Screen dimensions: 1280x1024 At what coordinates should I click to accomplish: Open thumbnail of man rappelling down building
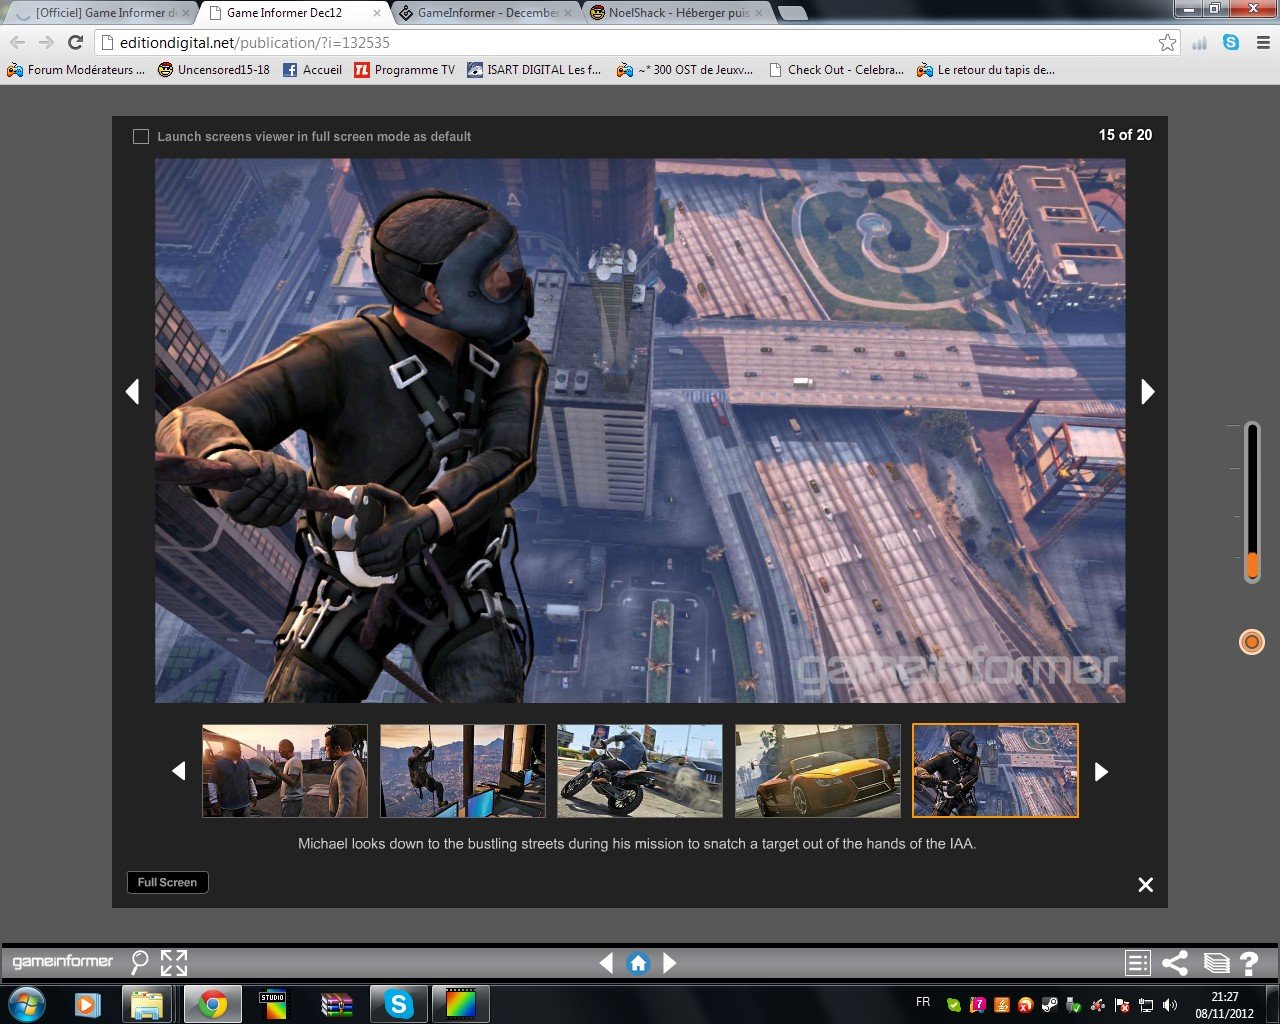pos(463,771)
